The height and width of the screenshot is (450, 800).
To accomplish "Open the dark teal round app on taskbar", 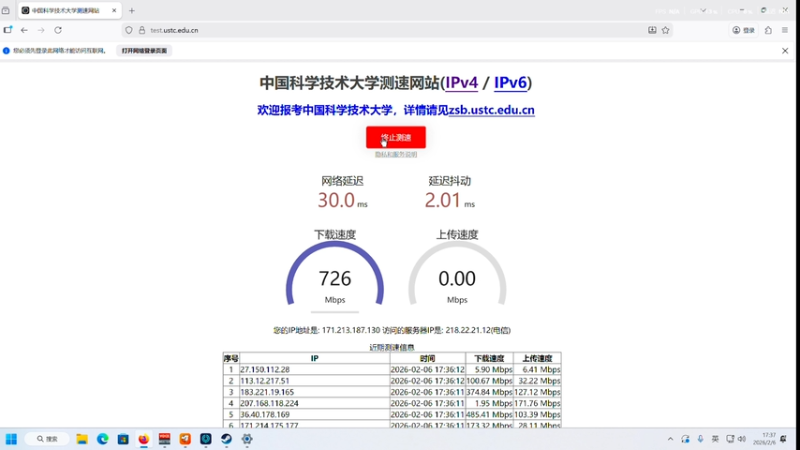I will 206,439.
